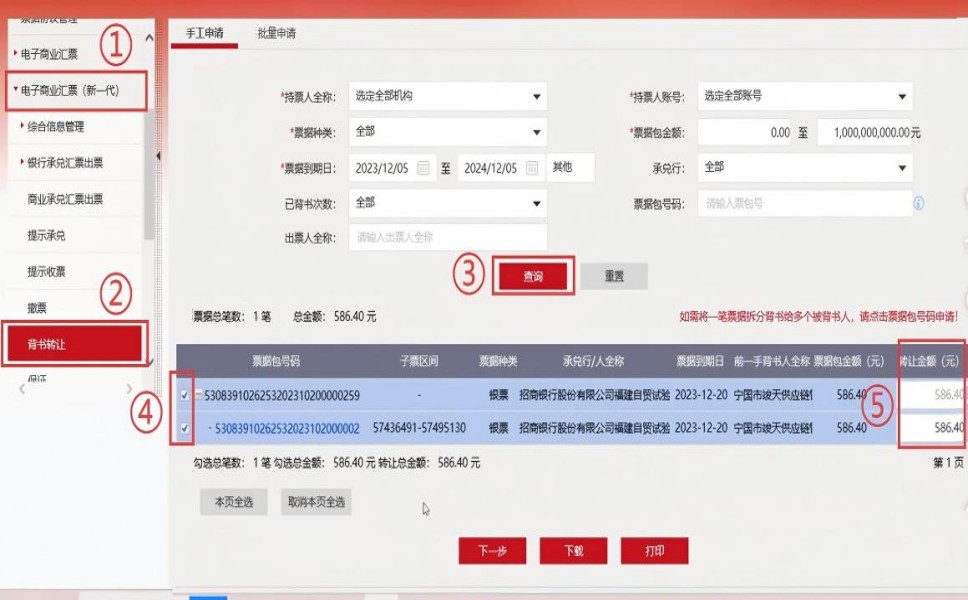Click the red 查询 search button
The image size is (968, 600).
coord(533,277)
